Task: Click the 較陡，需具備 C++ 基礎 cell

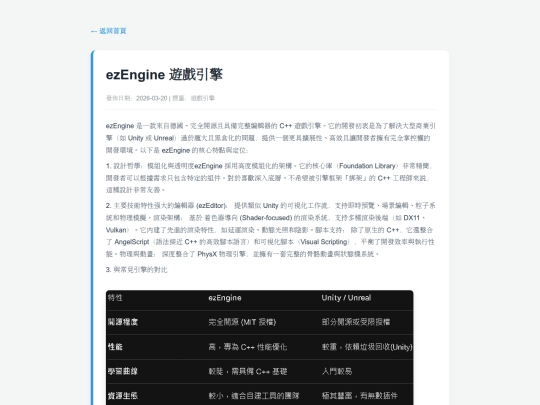Action: pyautogui.click(x=248, y=371)
